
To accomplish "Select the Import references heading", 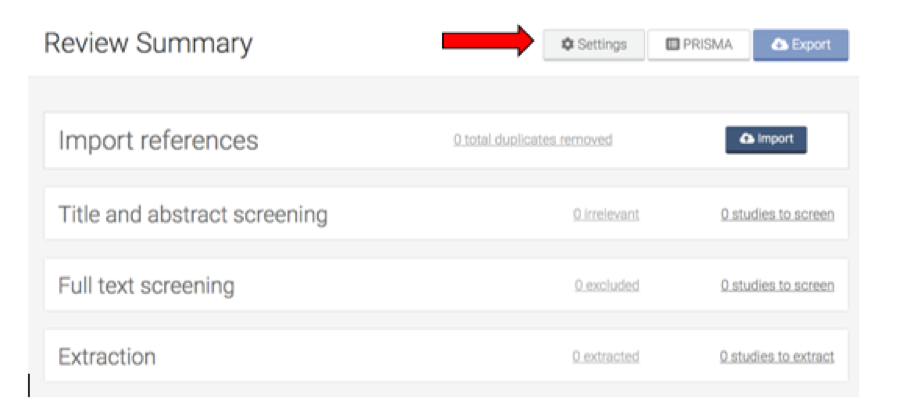I will 158,141.
